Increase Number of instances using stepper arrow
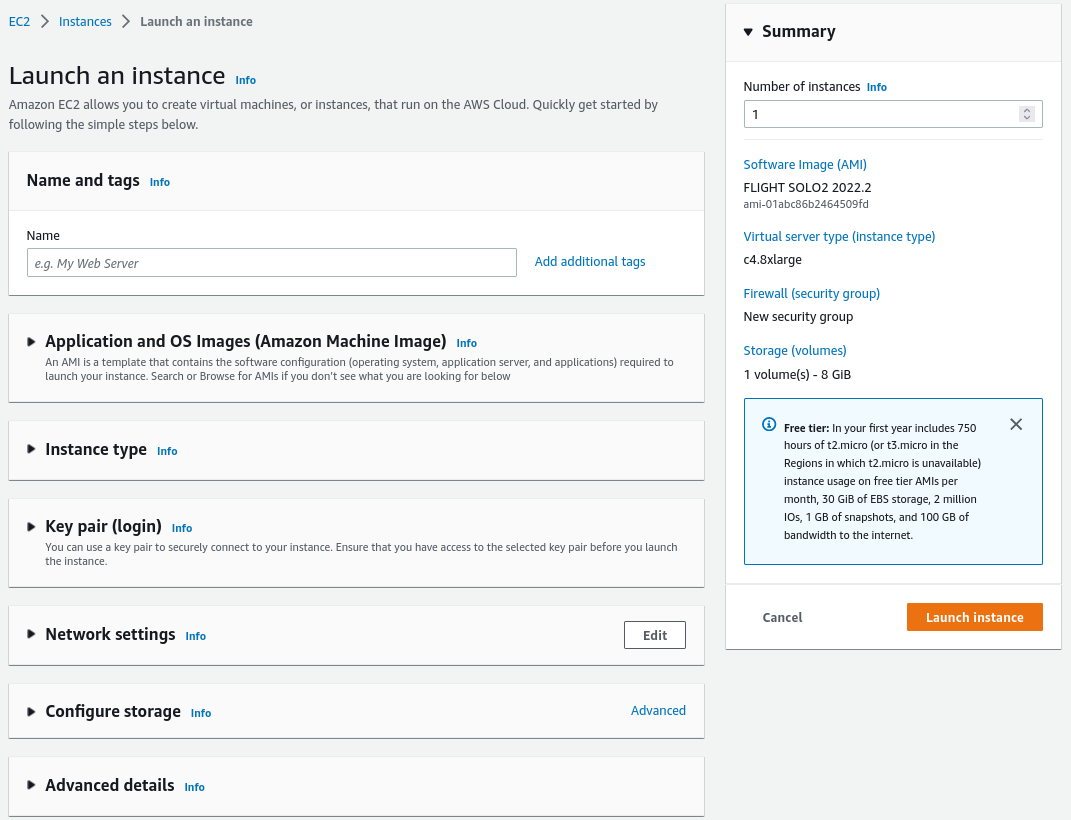The height and width of the screenshot is (820, 1071). pyautogui.click(x=1026, y=109)
